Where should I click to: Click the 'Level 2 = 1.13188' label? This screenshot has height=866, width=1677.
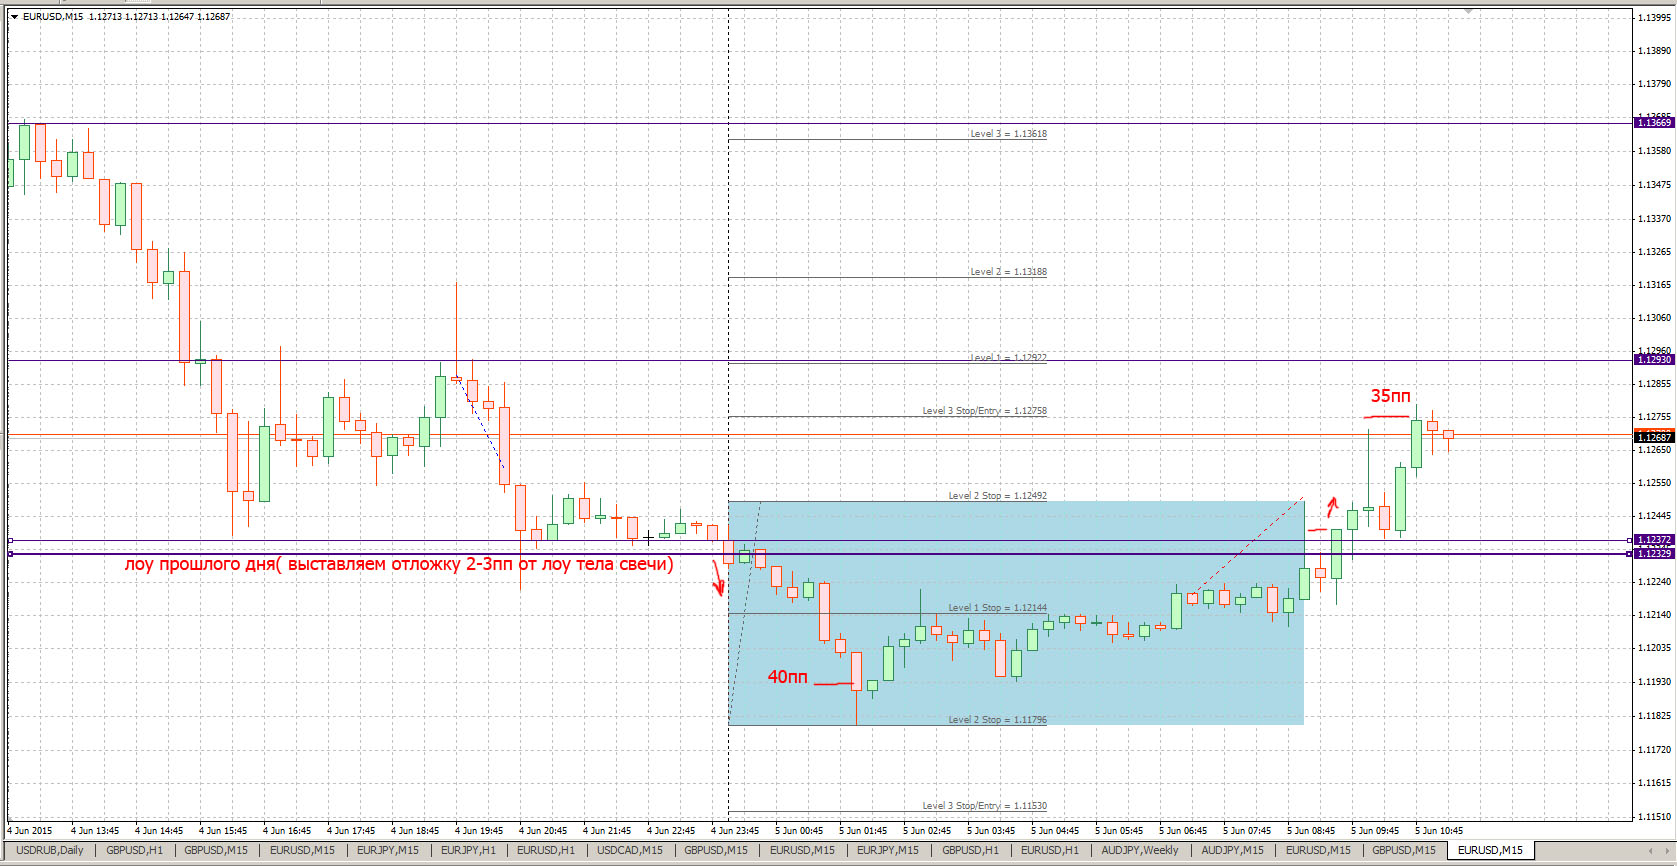[1008, 271]
